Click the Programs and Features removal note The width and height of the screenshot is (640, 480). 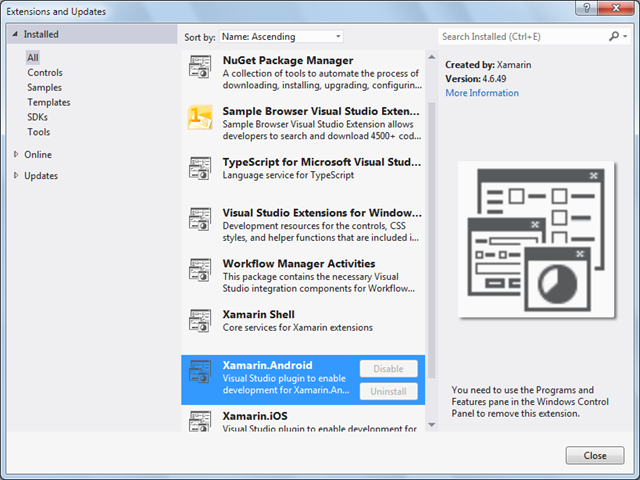530,402
